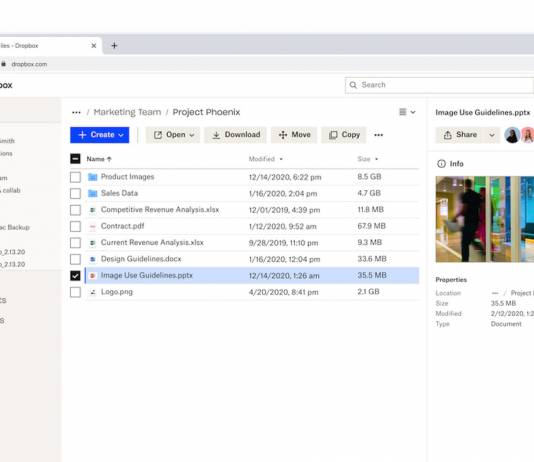Toggle the select-all checkbox in header
534x462 pixels.
coord(75,159)
